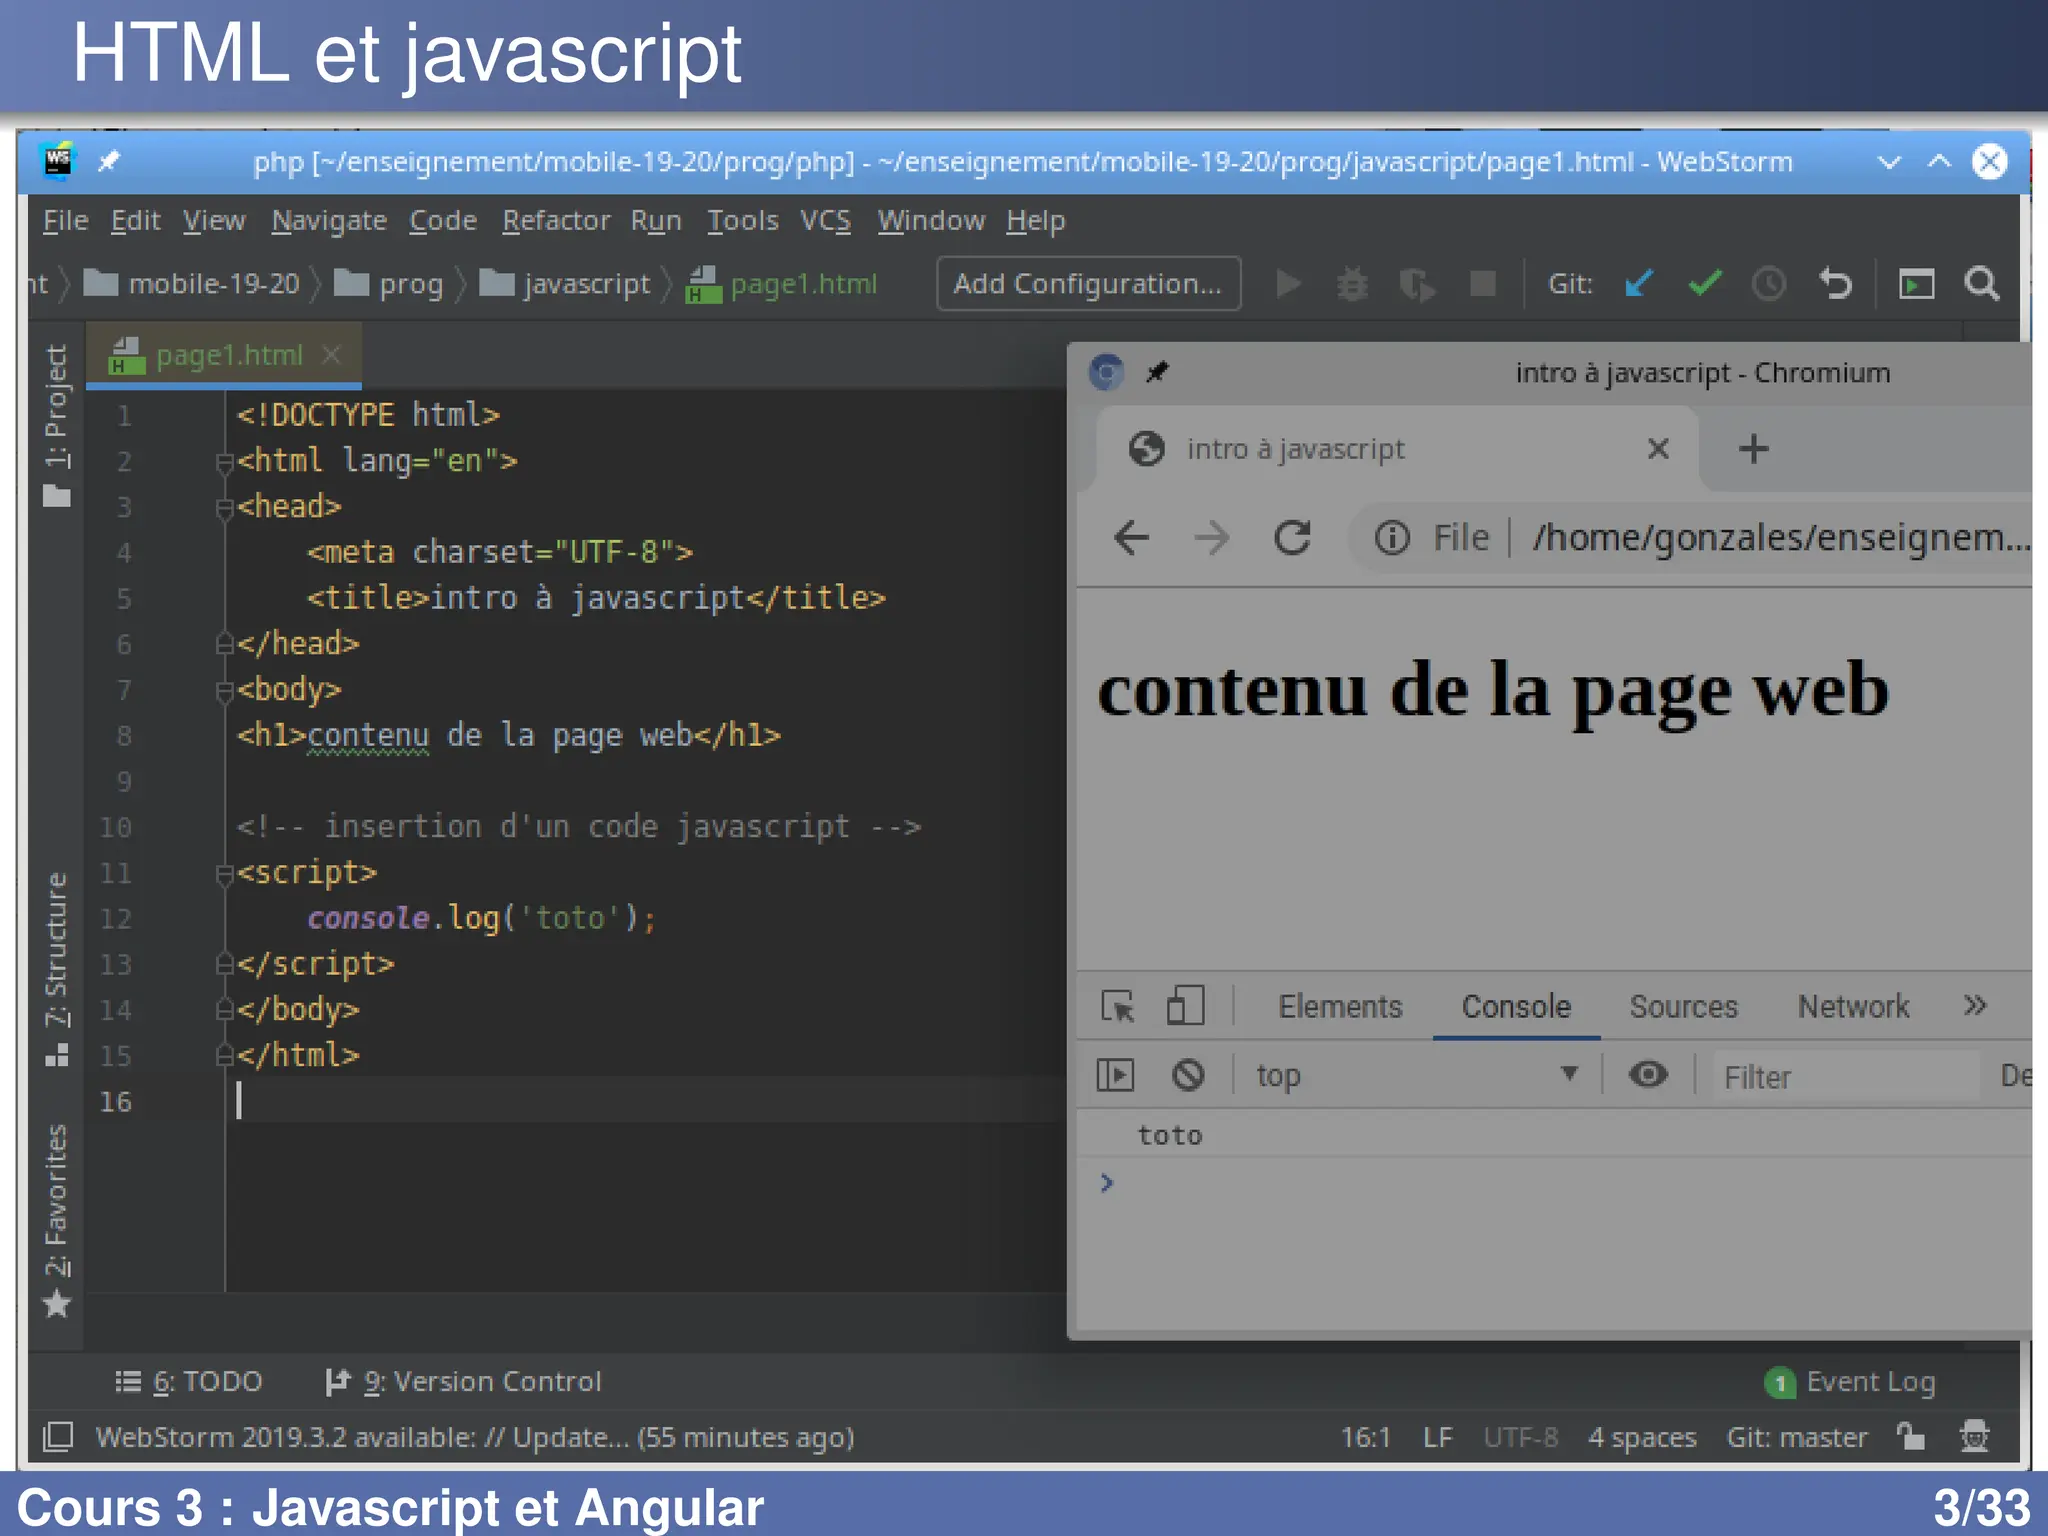Open 6: TODO tool window

[189, 1381]
